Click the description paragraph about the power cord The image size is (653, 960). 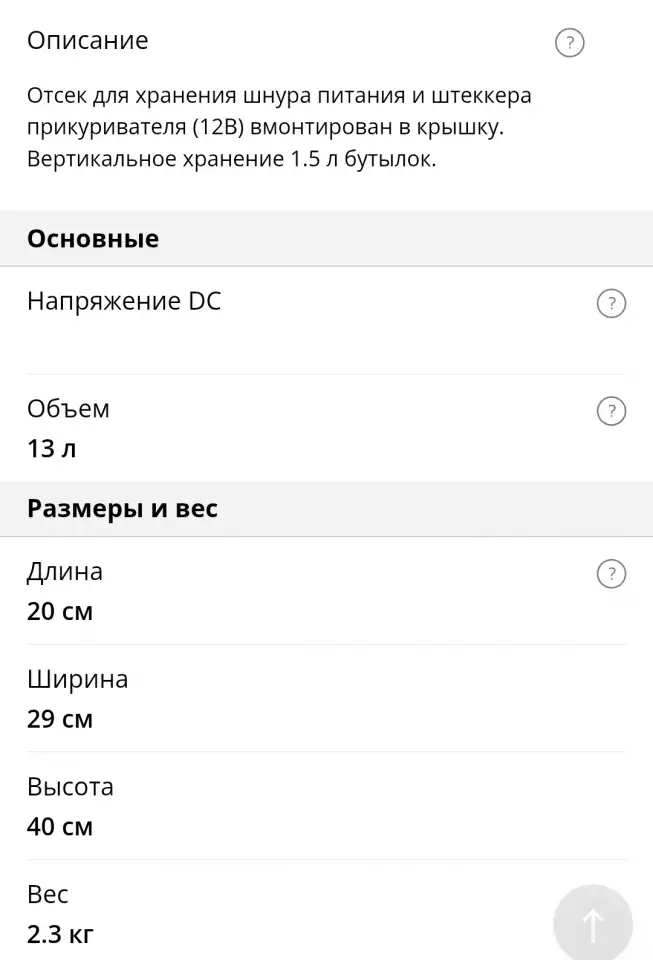coord(279,127)
